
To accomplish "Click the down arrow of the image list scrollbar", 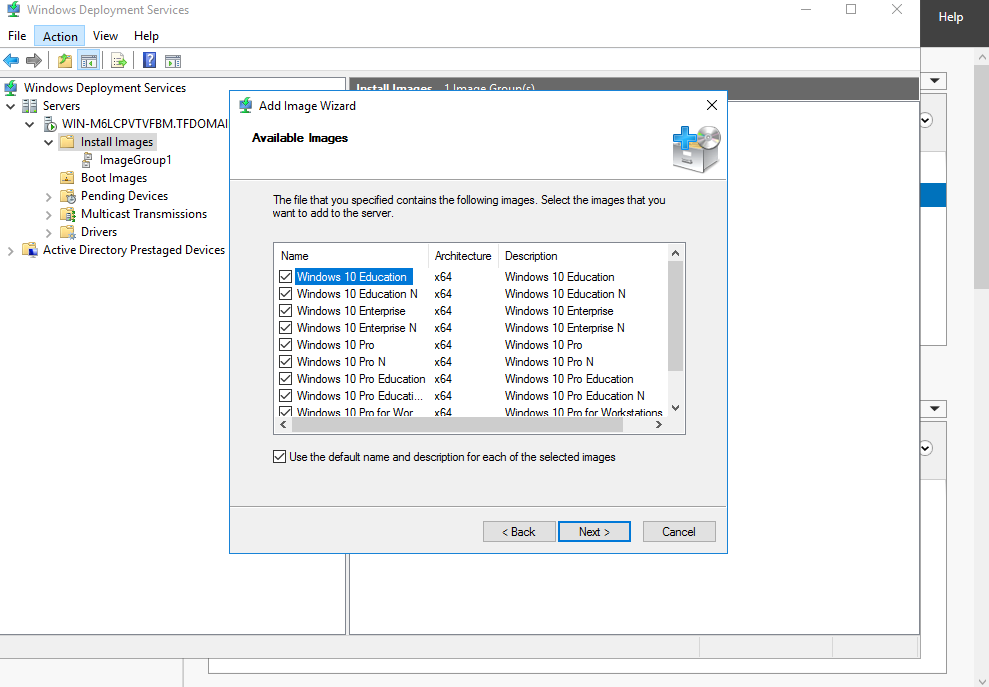I will (675, 408).
